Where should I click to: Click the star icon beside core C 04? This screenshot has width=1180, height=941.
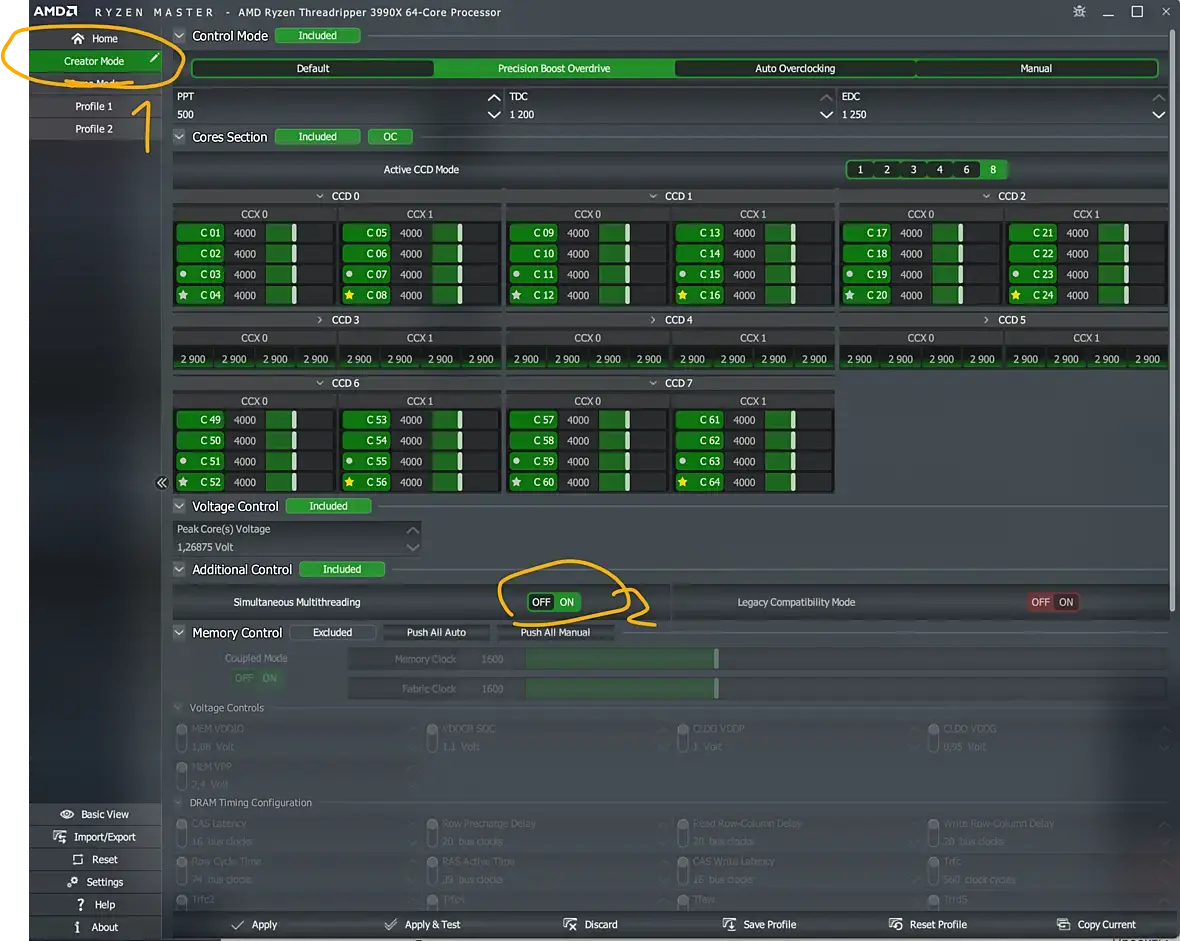click(x=183, y=295)
